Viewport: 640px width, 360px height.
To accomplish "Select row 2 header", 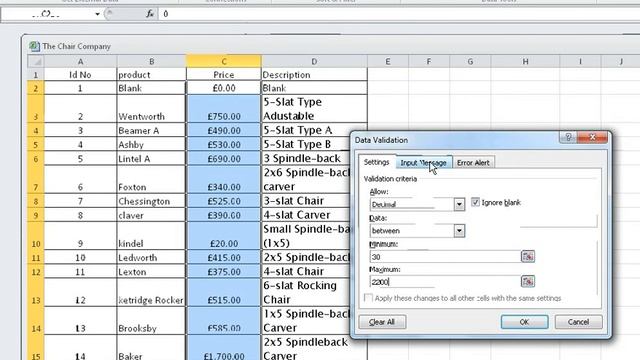I will click(x=36, y=88).
